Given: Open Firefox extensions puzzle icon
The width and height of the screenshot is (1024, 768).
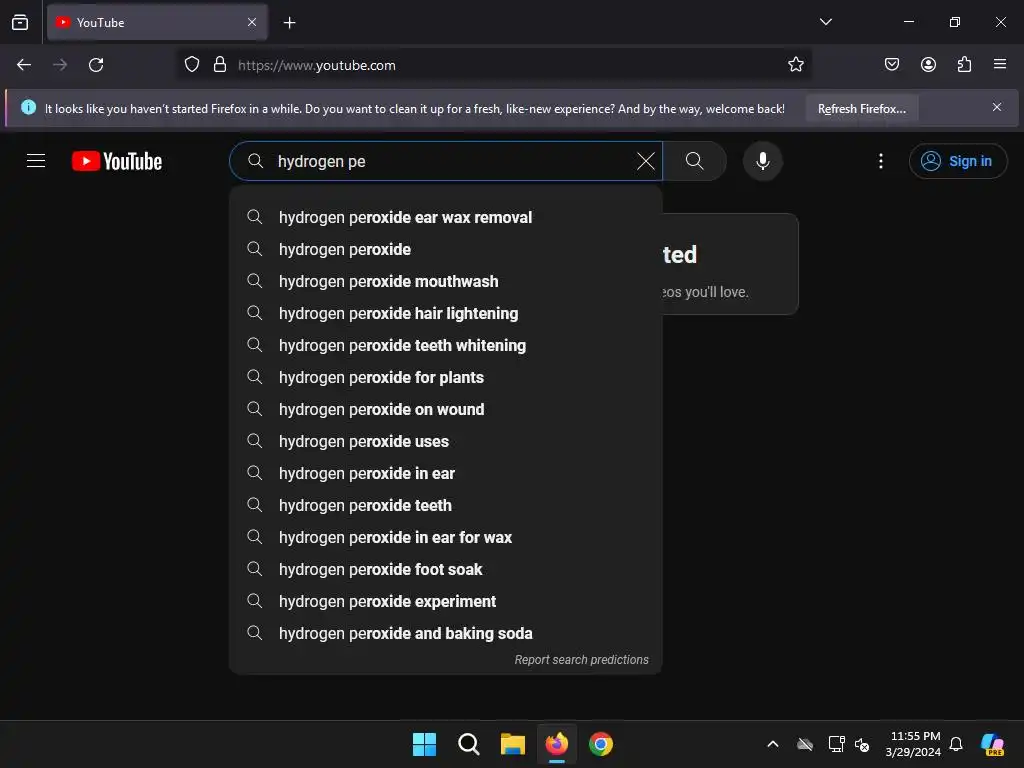Looking at the screenshot, I should coord(965,65).
